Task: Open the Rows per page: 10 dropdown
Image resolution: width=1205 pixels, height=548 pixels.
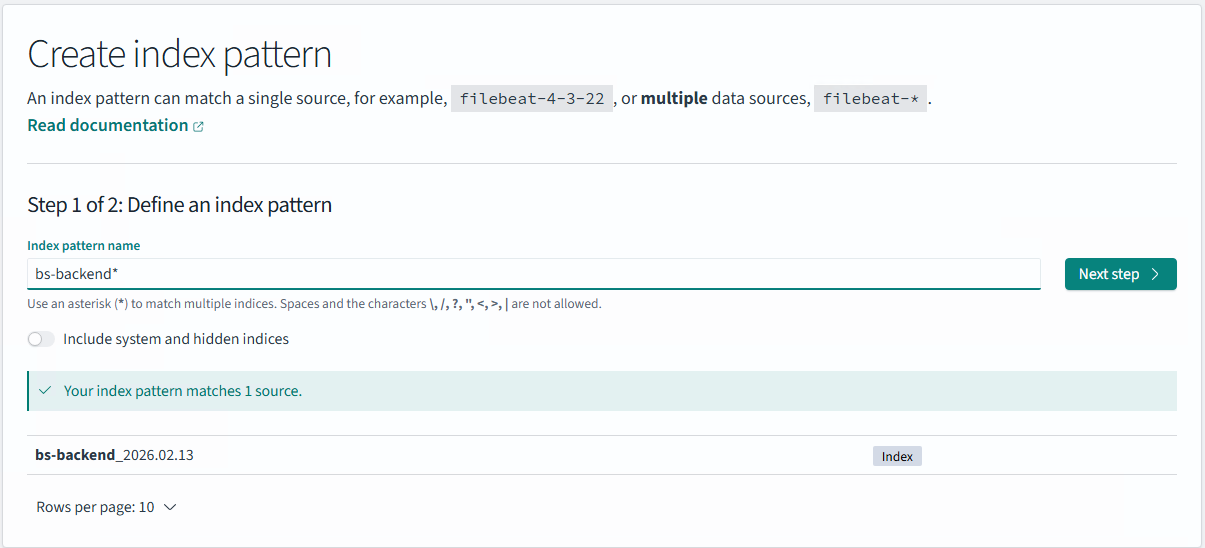Action: click(x=106, y=507)
